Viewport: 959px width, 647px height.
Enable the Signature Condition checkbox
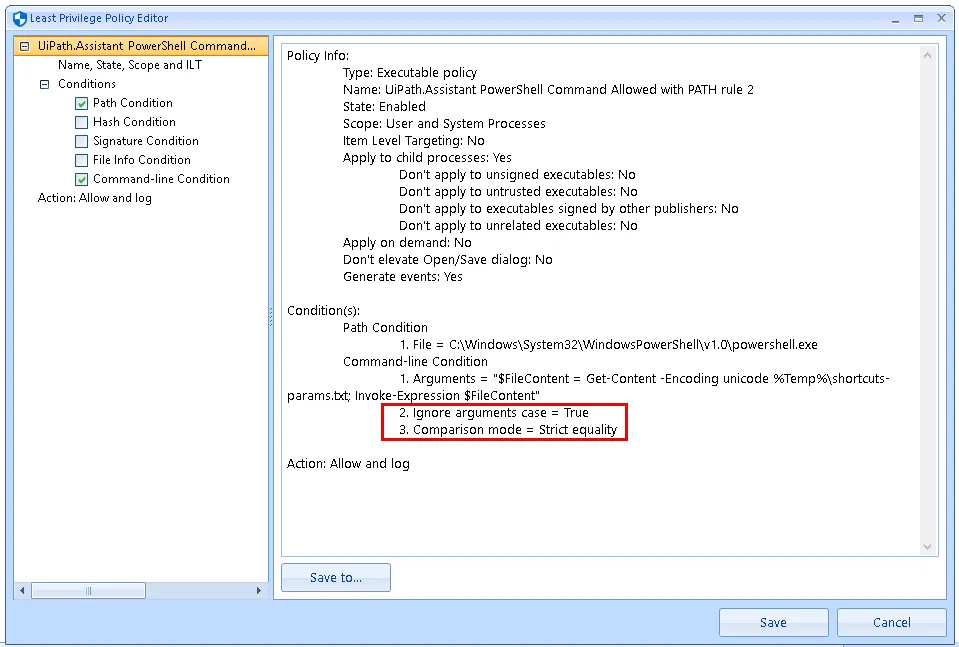(82, 142)
